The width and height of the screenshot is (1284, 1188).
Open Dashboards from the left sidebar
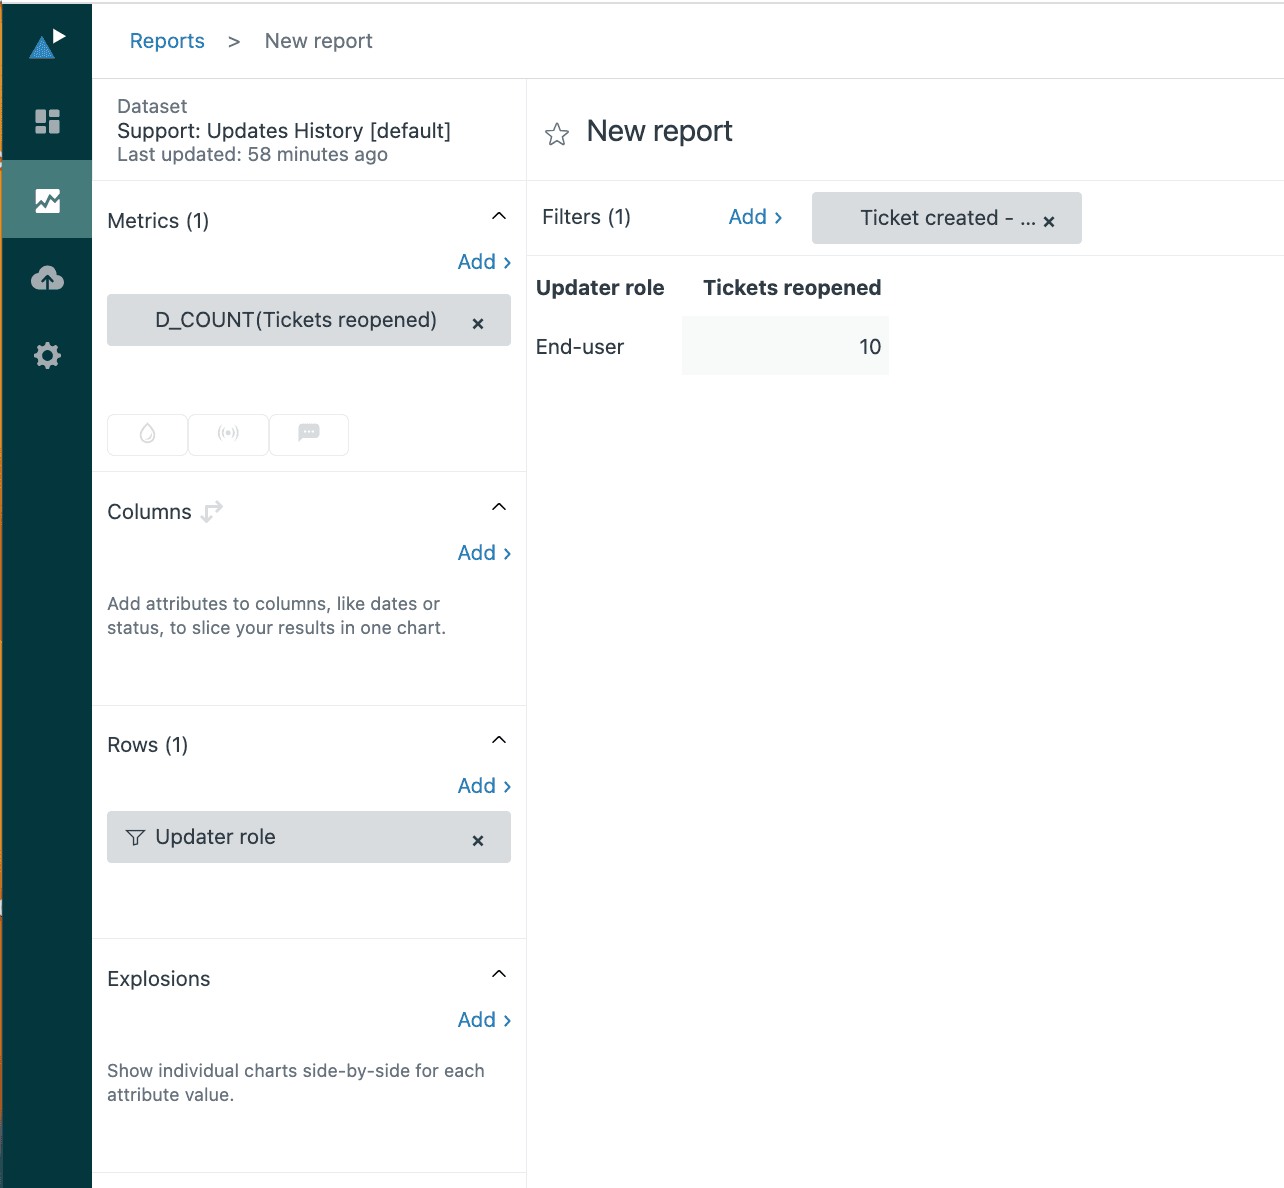click(46, 121)
